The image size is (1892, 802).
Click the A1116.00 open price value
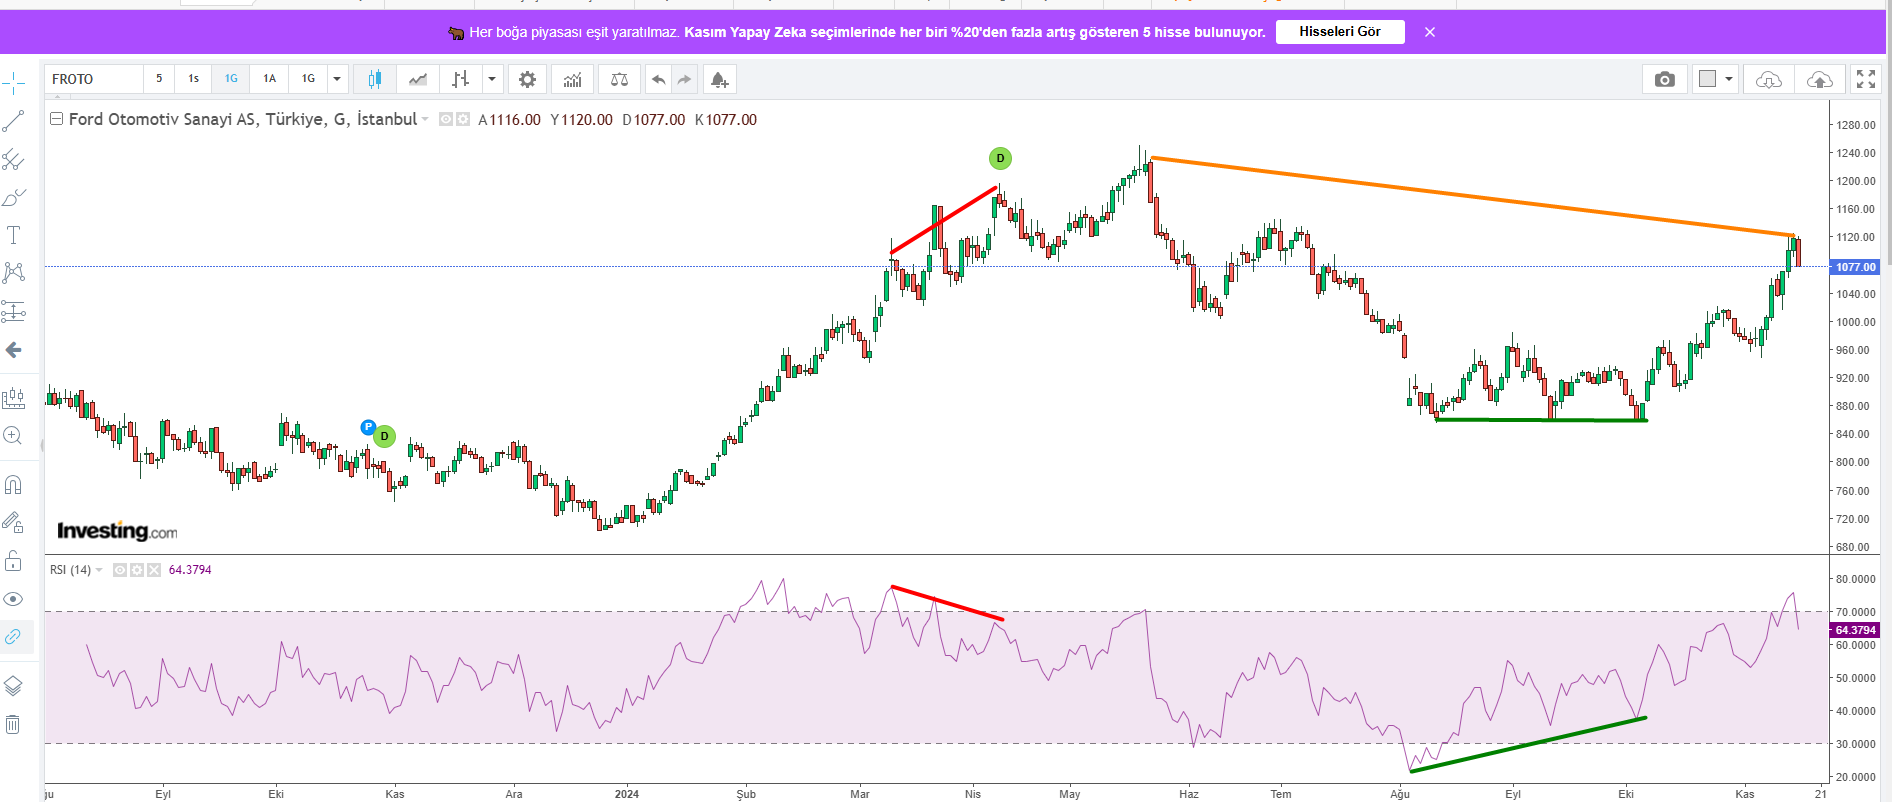tap(509, 120)
